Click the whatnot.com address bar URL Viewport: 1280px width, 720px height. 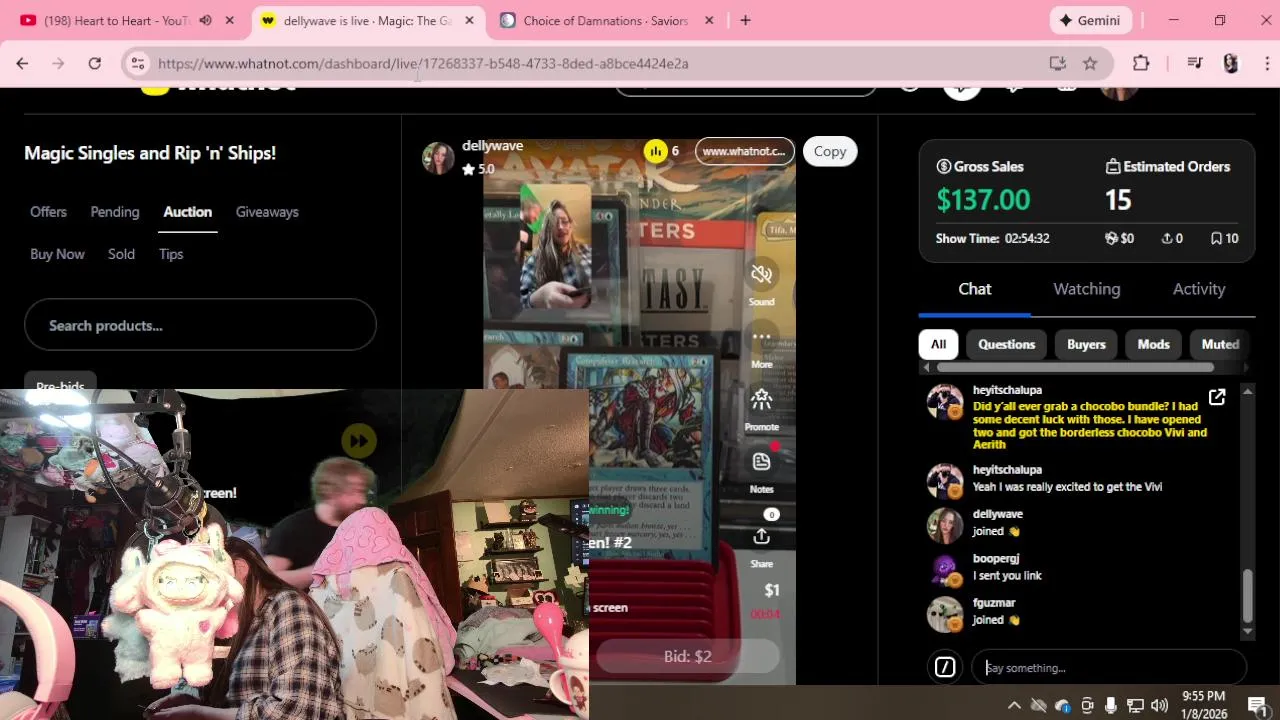coord(423,63)
